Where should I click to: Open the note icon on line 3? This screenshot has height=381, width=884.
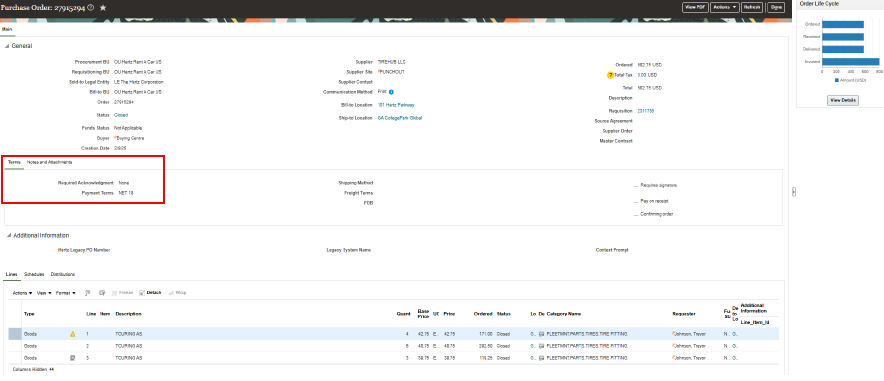(x=72, y=358)
